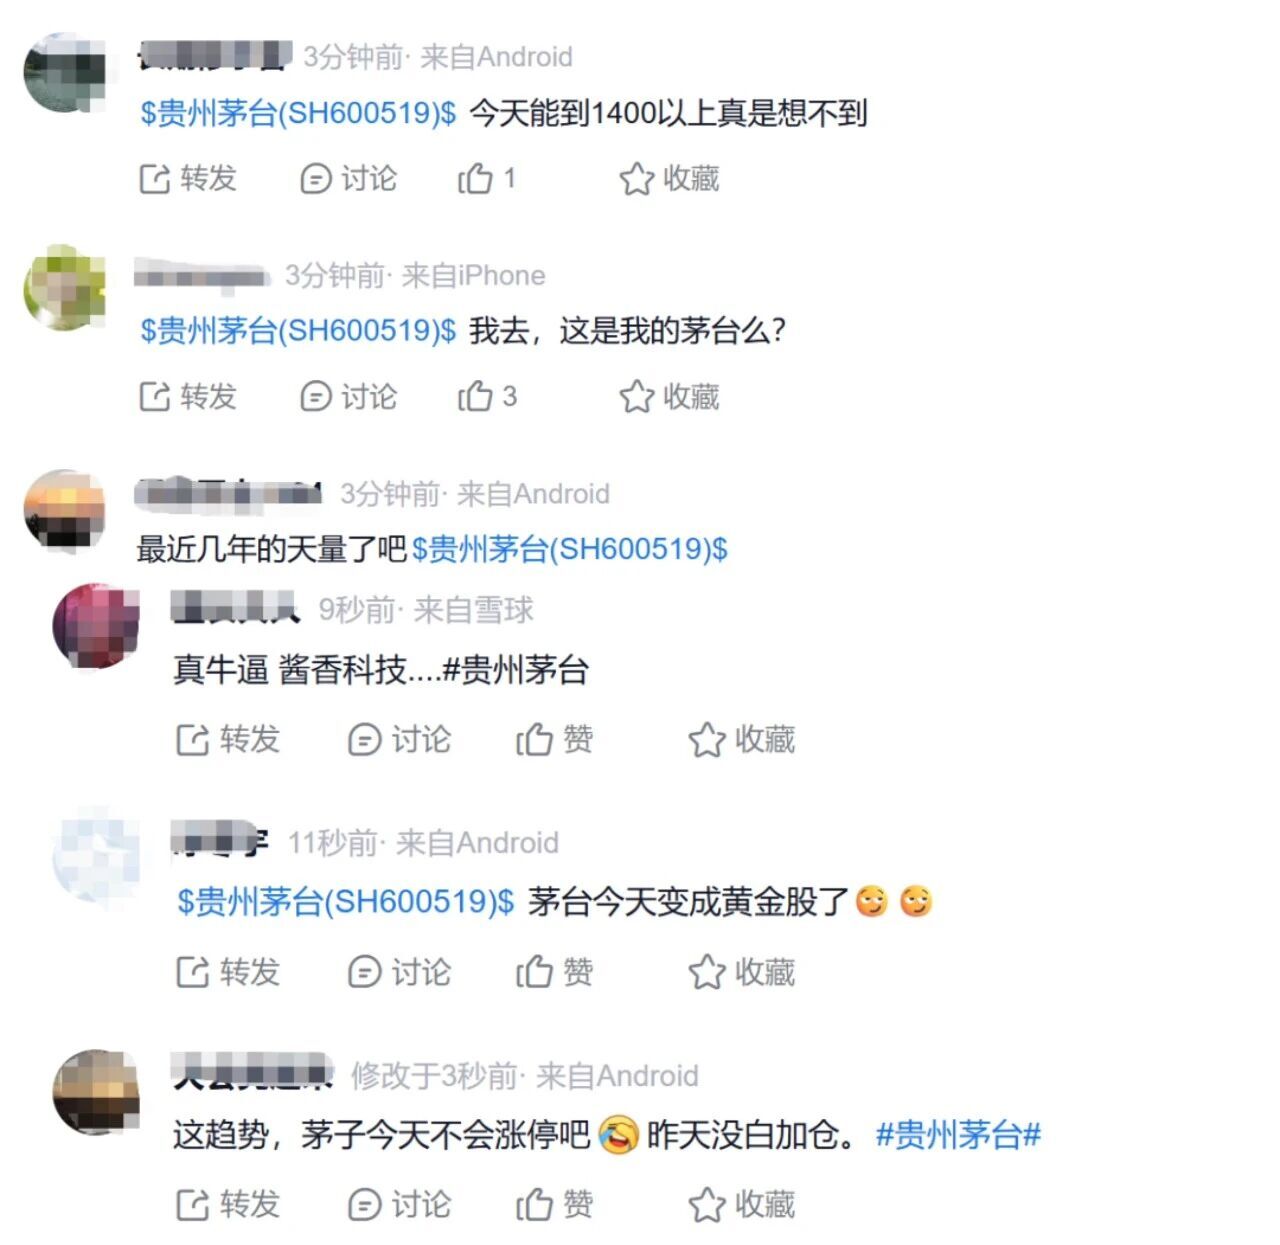1280x1245 pixels.
Task: Open discussion on the first post
Action: click(x=349, y=179)
